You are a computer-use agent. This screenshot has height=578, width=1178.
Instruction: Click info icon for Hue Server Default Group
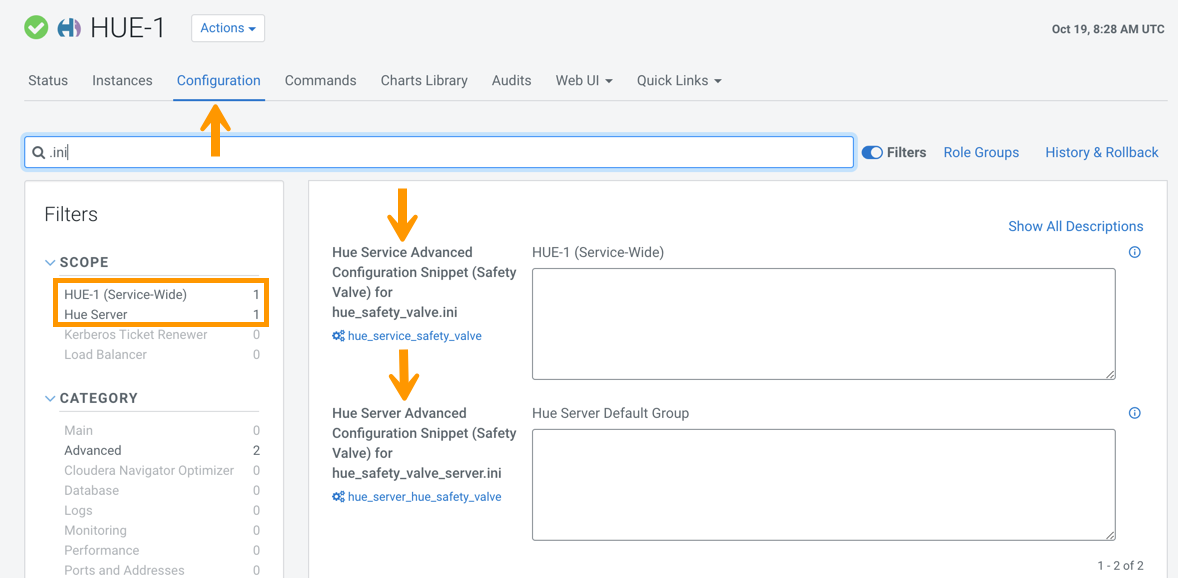pyautogui.click(x=1134, y=413)
